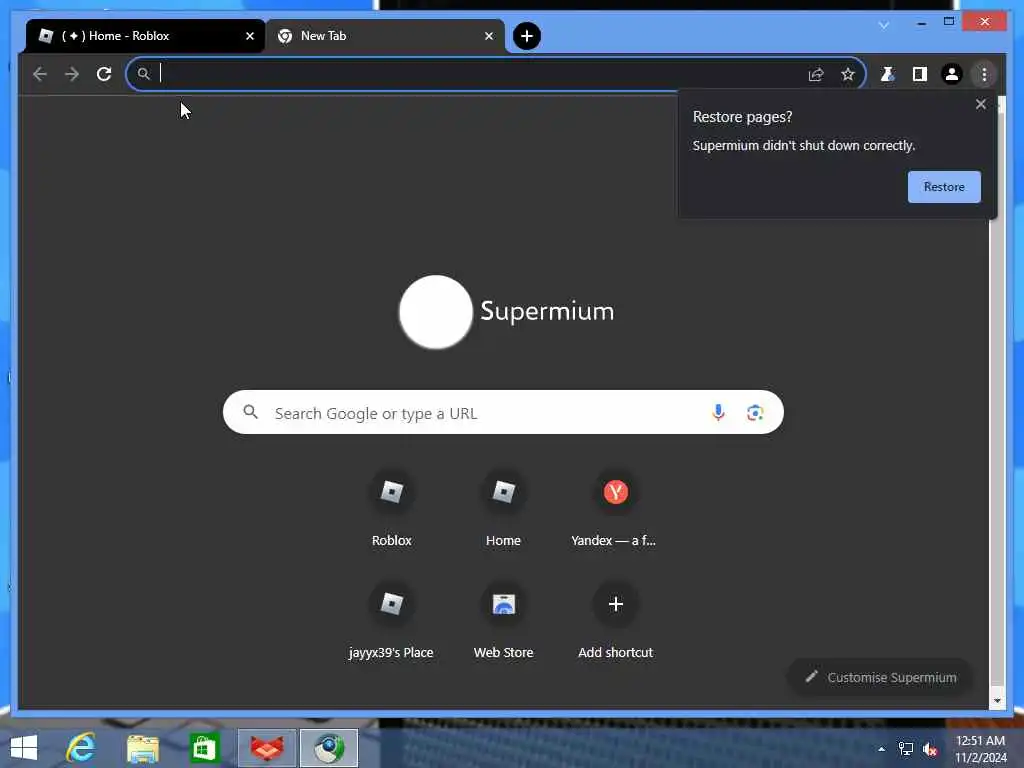Switch to the Home - Roblox tab
Screen dimensions: 1024x768
[145, 36]
